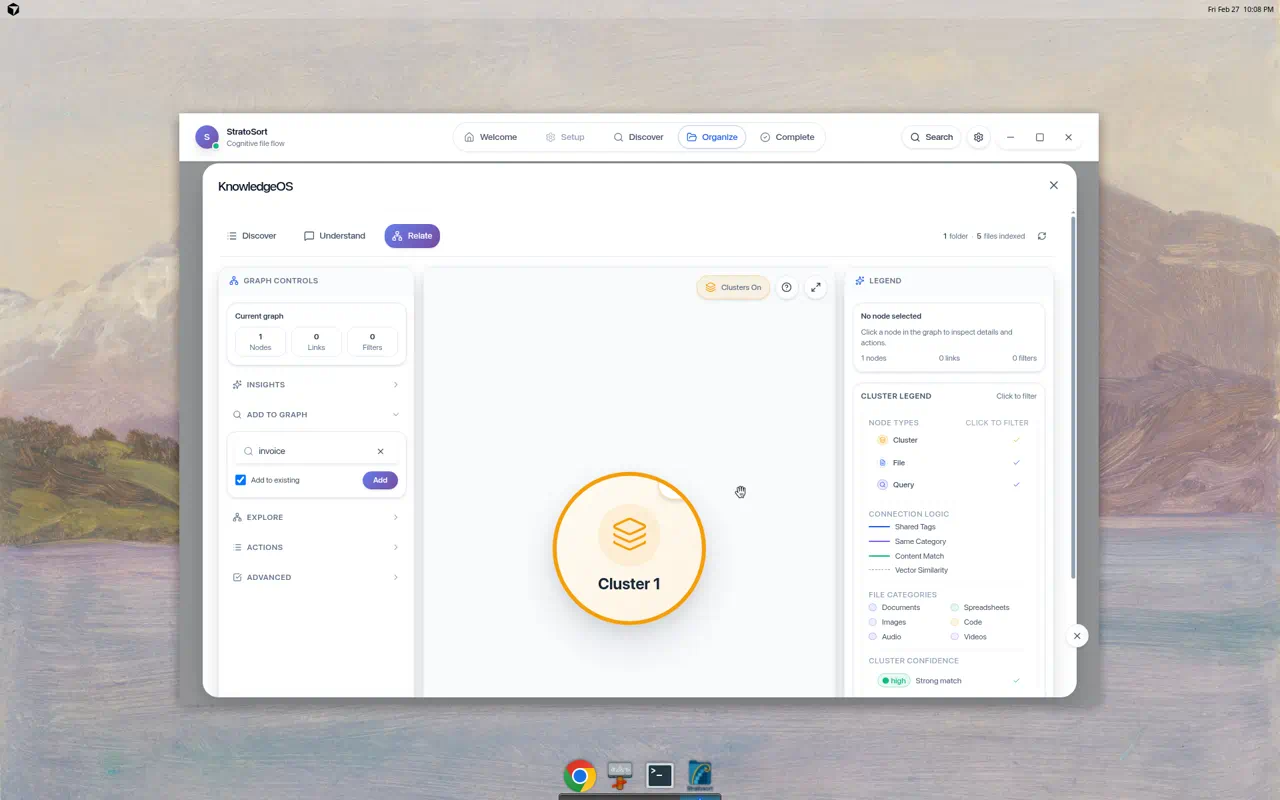Select the Cluster 1 node in graph

629,548
